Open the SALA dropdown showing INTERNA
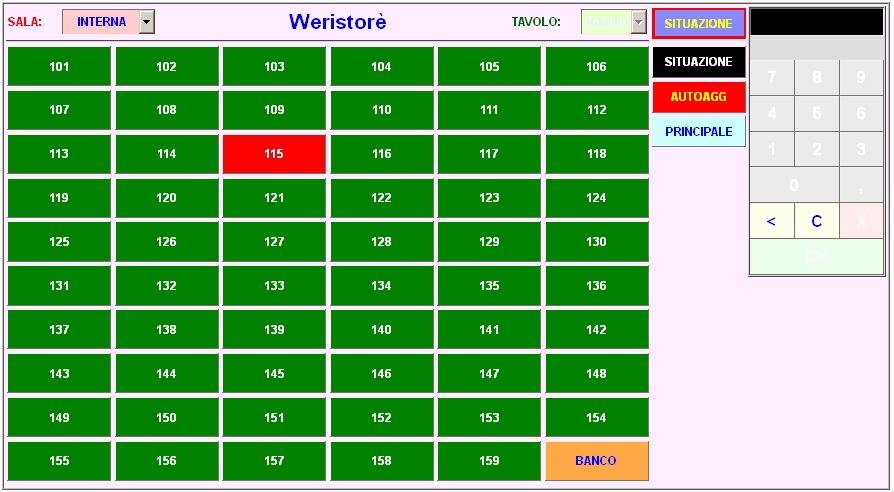This screenshot has height=492, width=894. (x=108, y=22)
